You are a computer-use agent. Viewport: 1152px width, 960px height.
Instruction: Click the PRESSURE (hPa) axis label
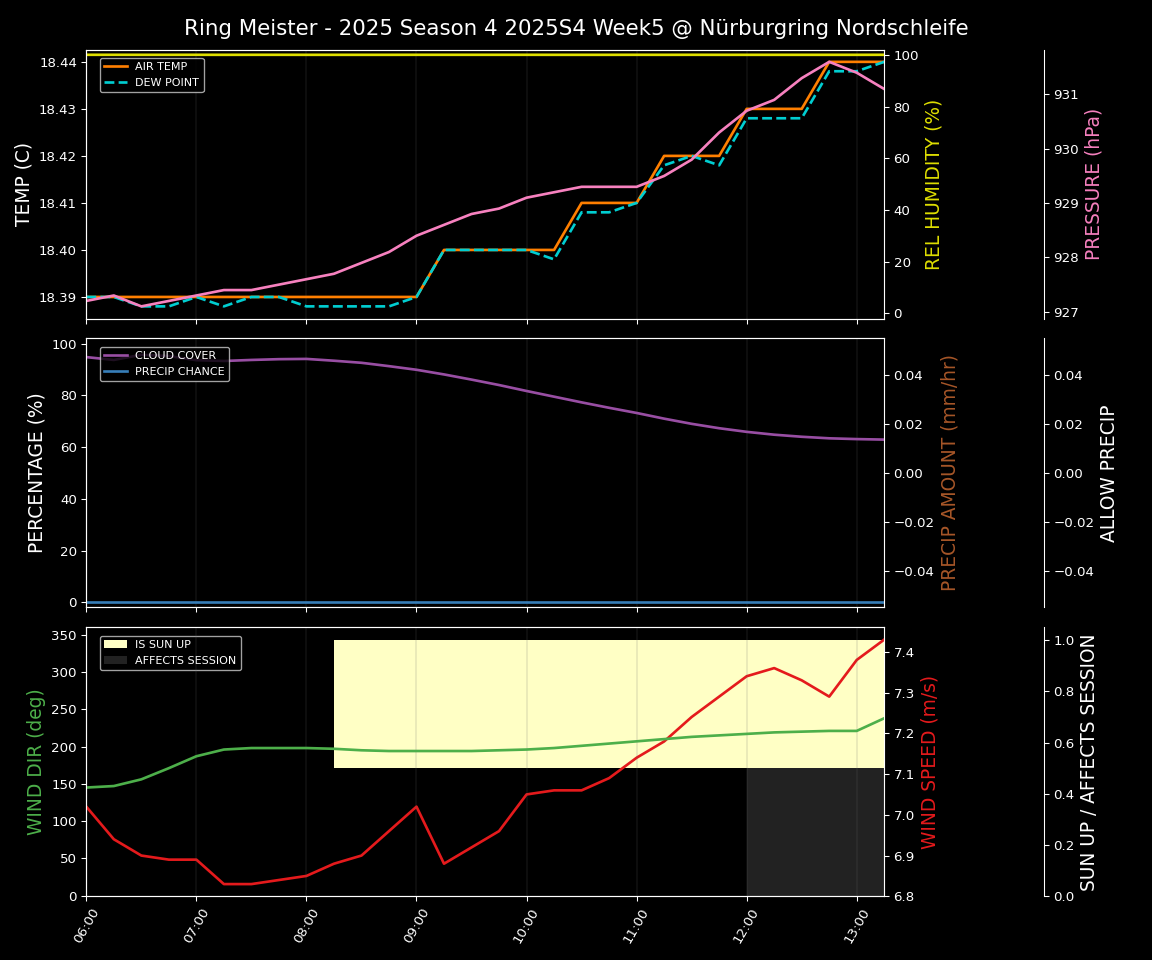click(x=1093, y=184)
